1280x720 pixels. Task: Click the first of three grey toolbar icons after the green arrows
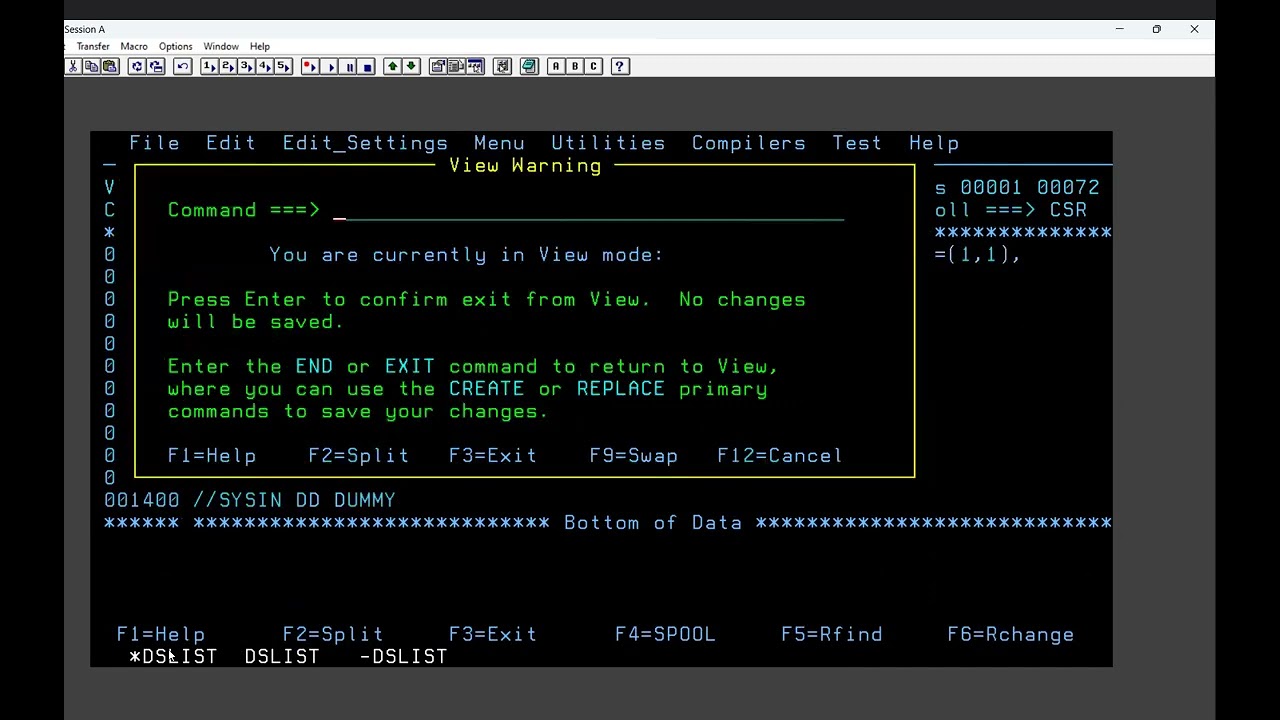click(438, 66)
